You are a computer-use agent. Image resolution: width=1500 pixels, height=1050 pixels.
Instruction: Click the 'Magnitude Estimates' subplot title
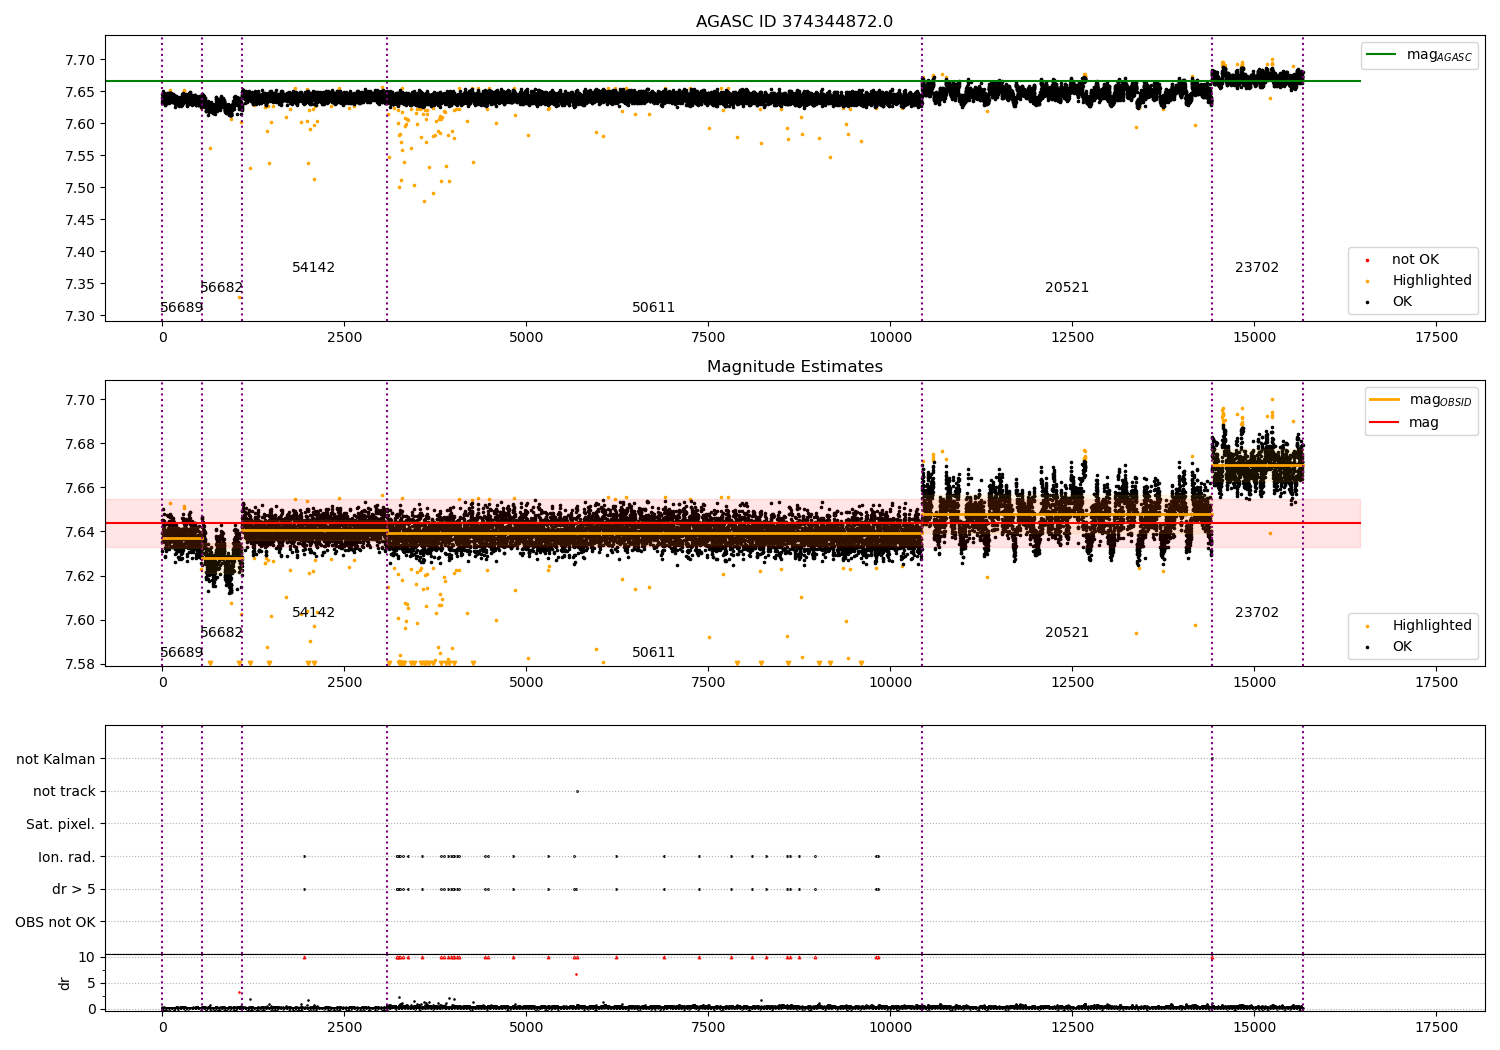[794, 367]
